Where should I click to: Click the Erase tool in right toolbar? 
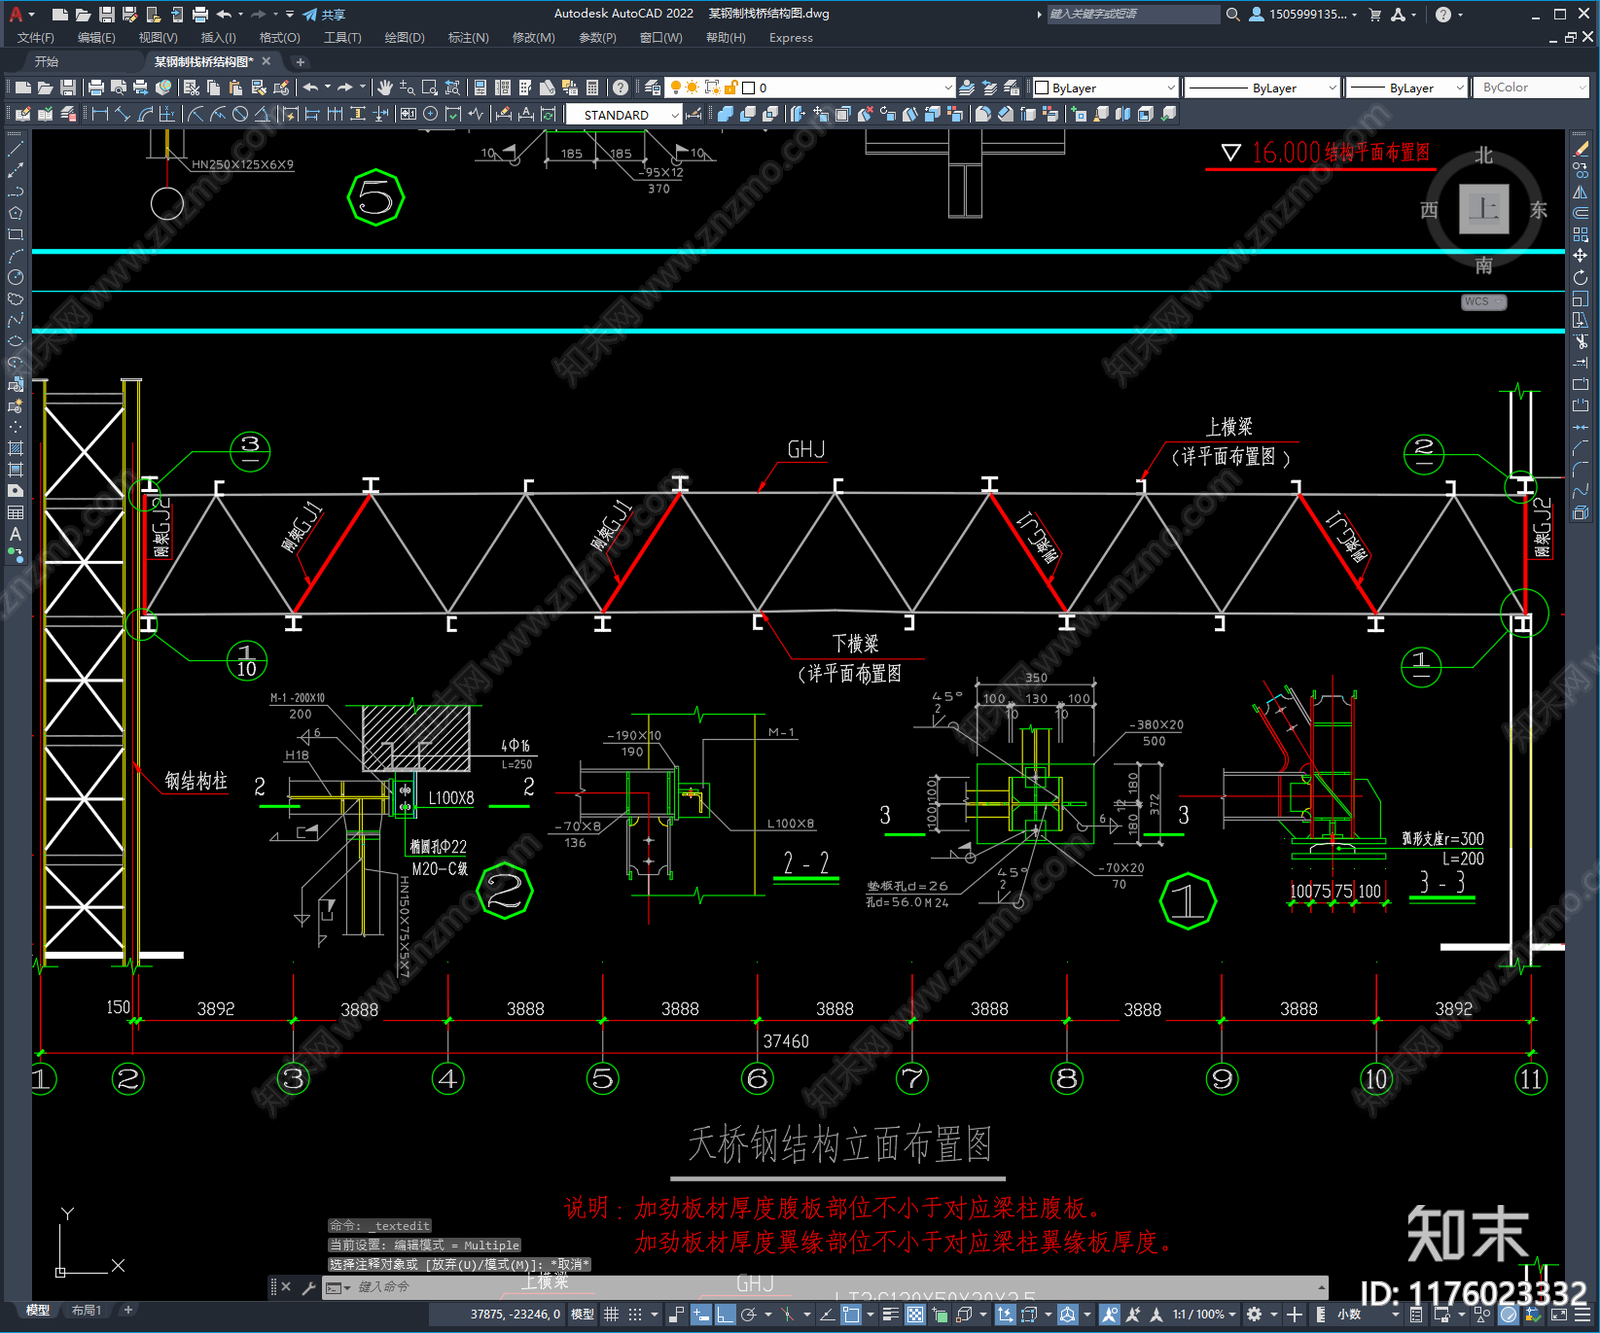click(1580, 149)
